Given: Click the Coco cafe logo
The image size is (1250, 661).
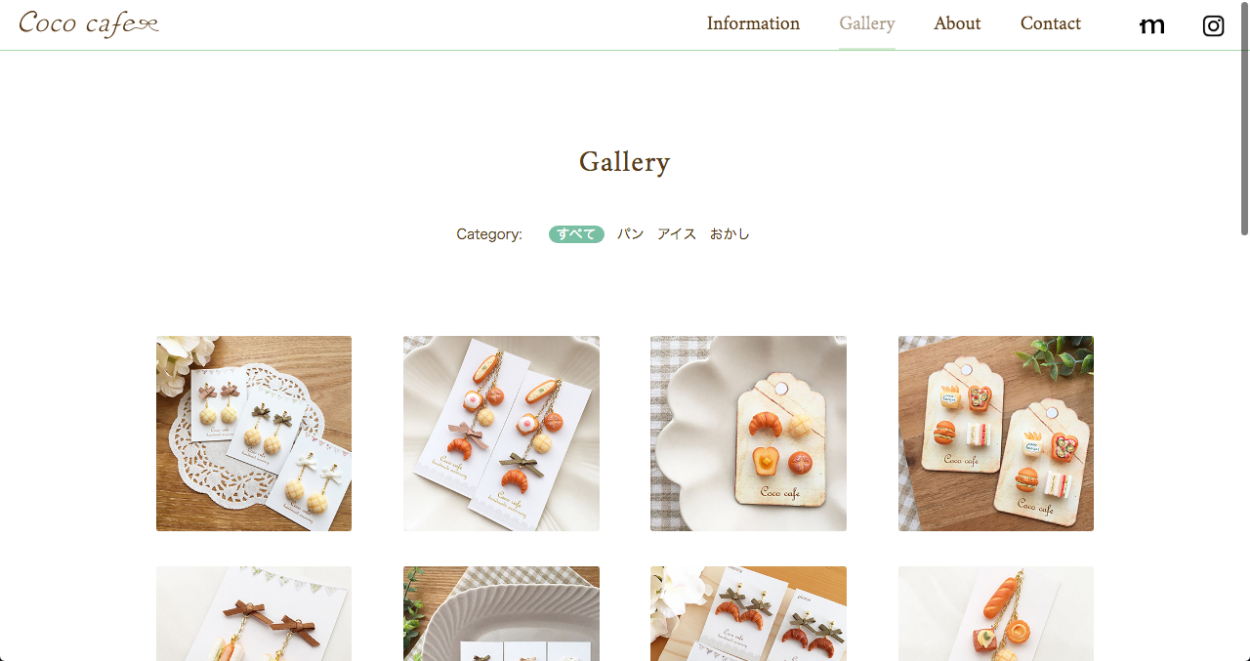Looking at the screenshot, I should (x=89, y=23).
